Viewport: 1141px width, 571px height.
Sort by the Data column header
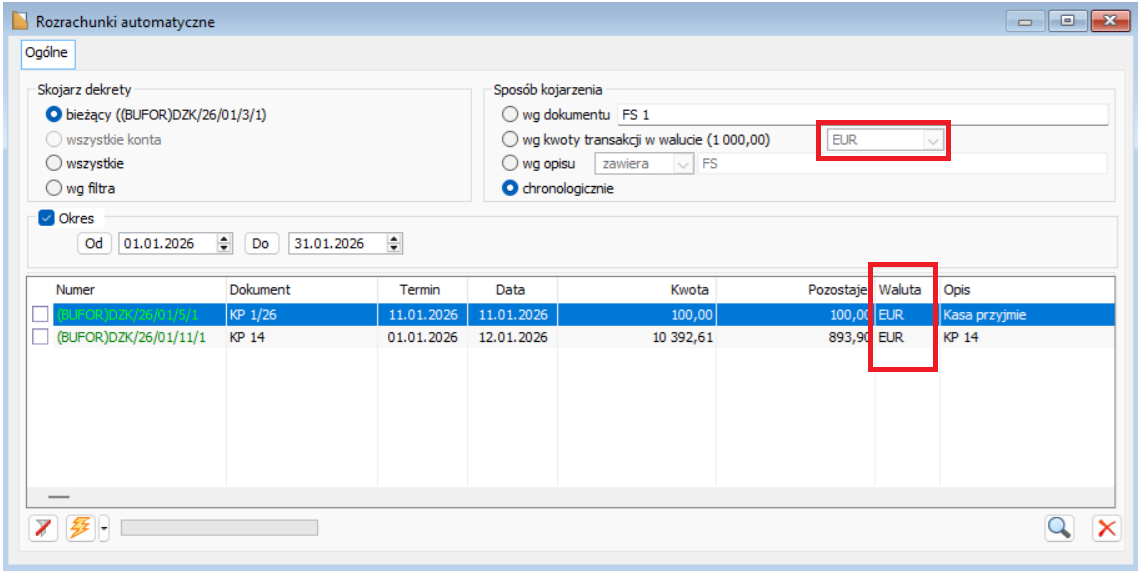pos(512,290)
